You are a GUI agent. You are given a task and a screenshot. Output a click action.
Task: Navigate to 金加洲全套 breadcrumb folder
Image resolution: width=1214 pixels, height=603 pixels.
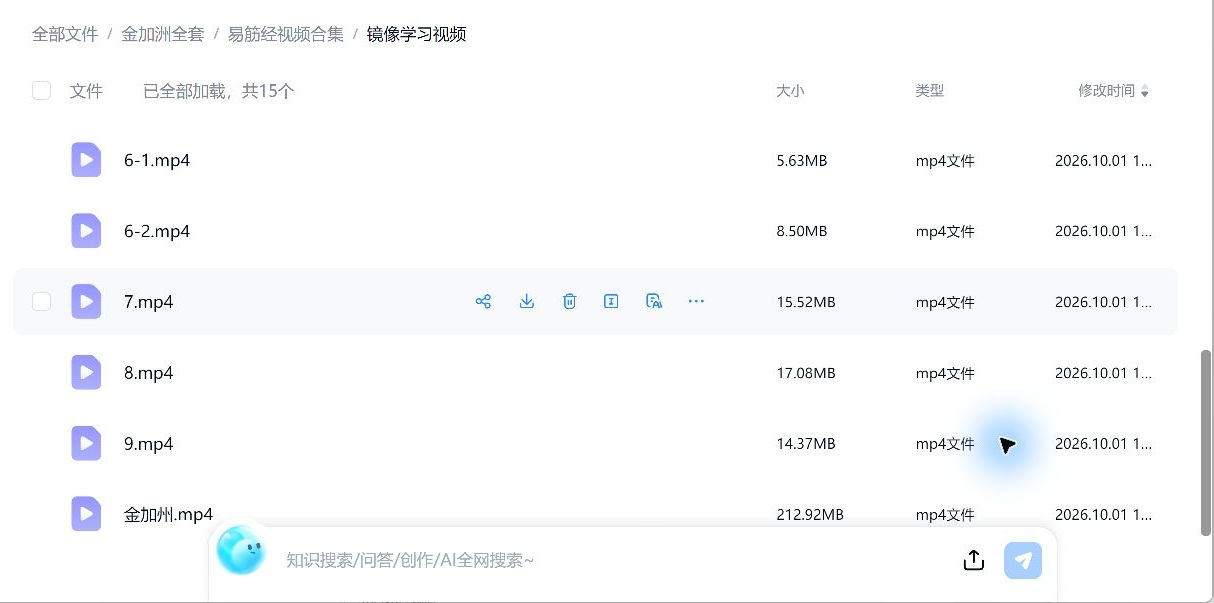coord(162,34)
